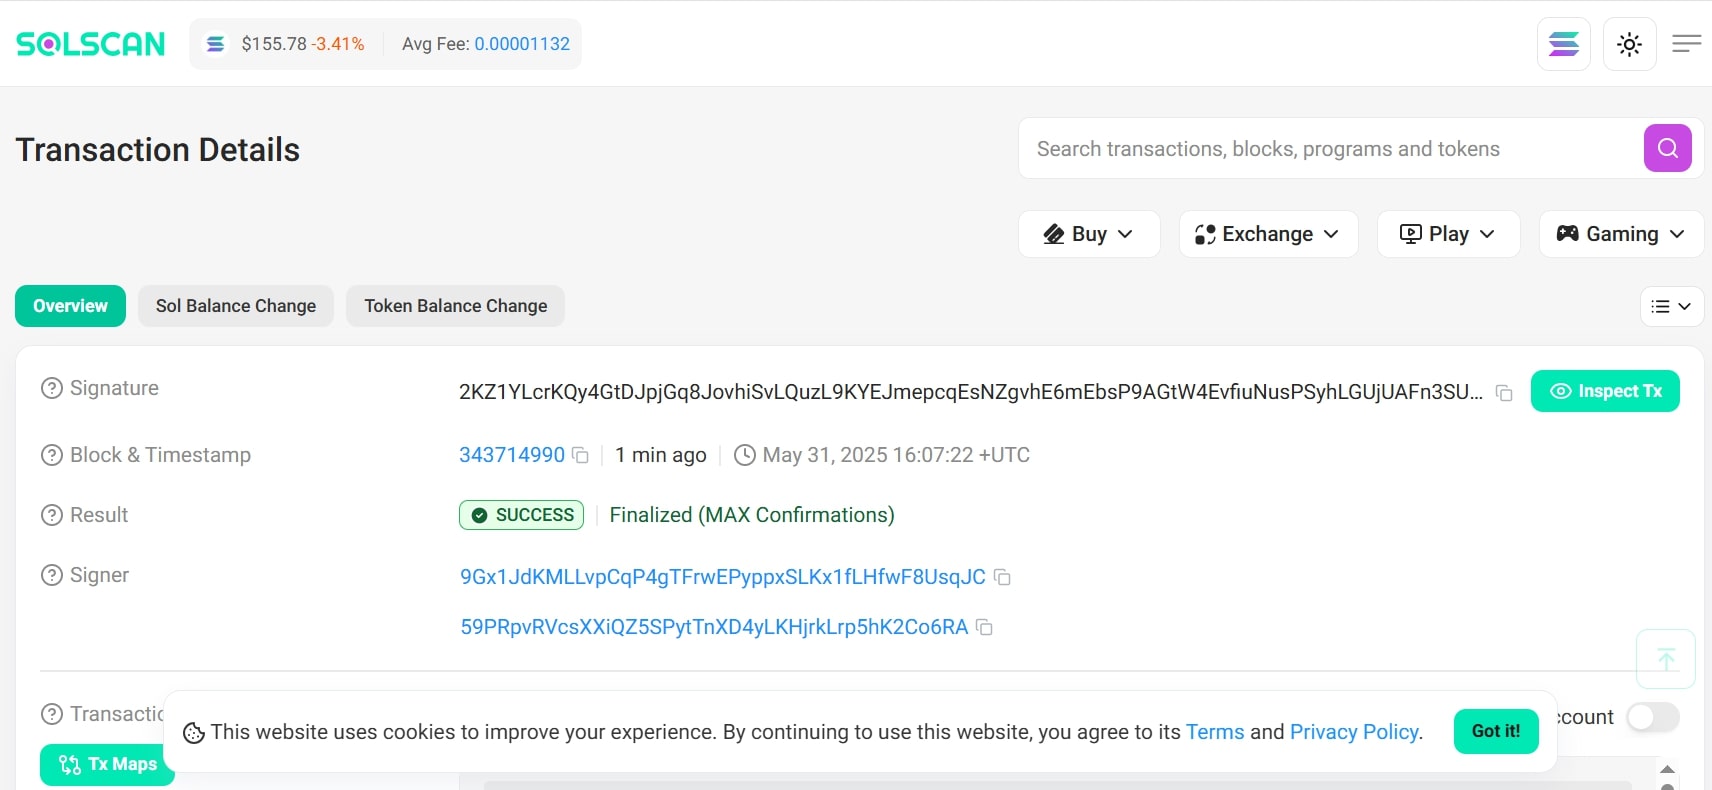
Task: Open signer 59PRpvRVcsXXiQZ5 address link
Action: pos(714,627)
